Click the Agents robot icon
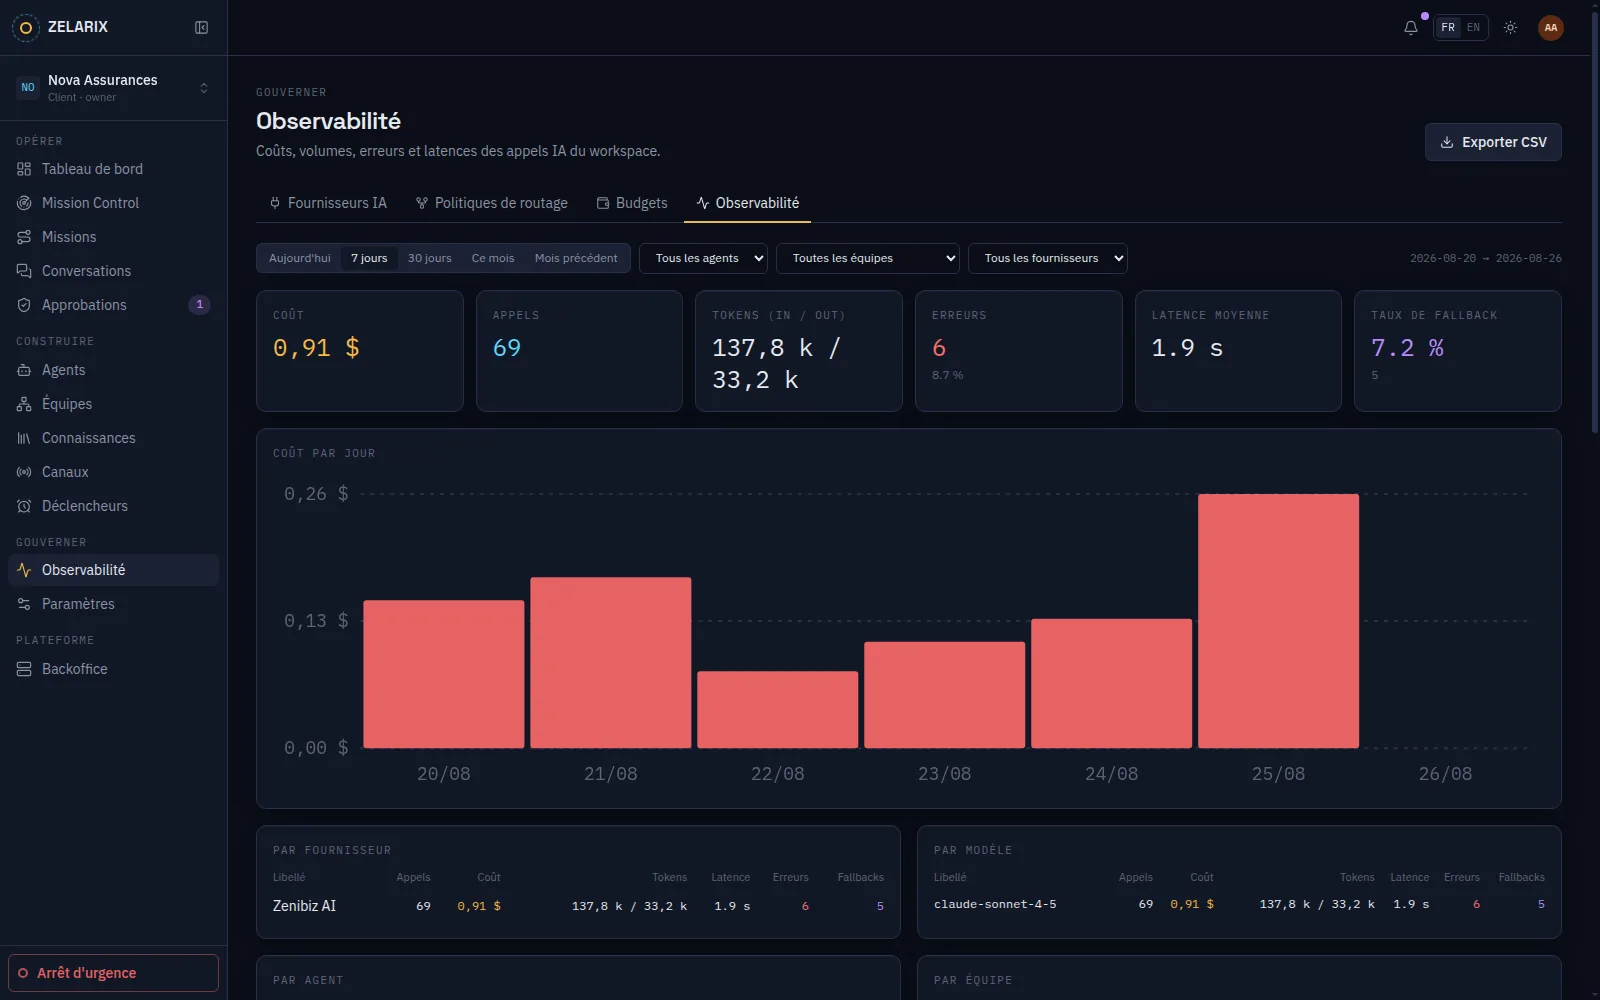This screenshot has width=1600, height=1000. [x=24, y=370]
